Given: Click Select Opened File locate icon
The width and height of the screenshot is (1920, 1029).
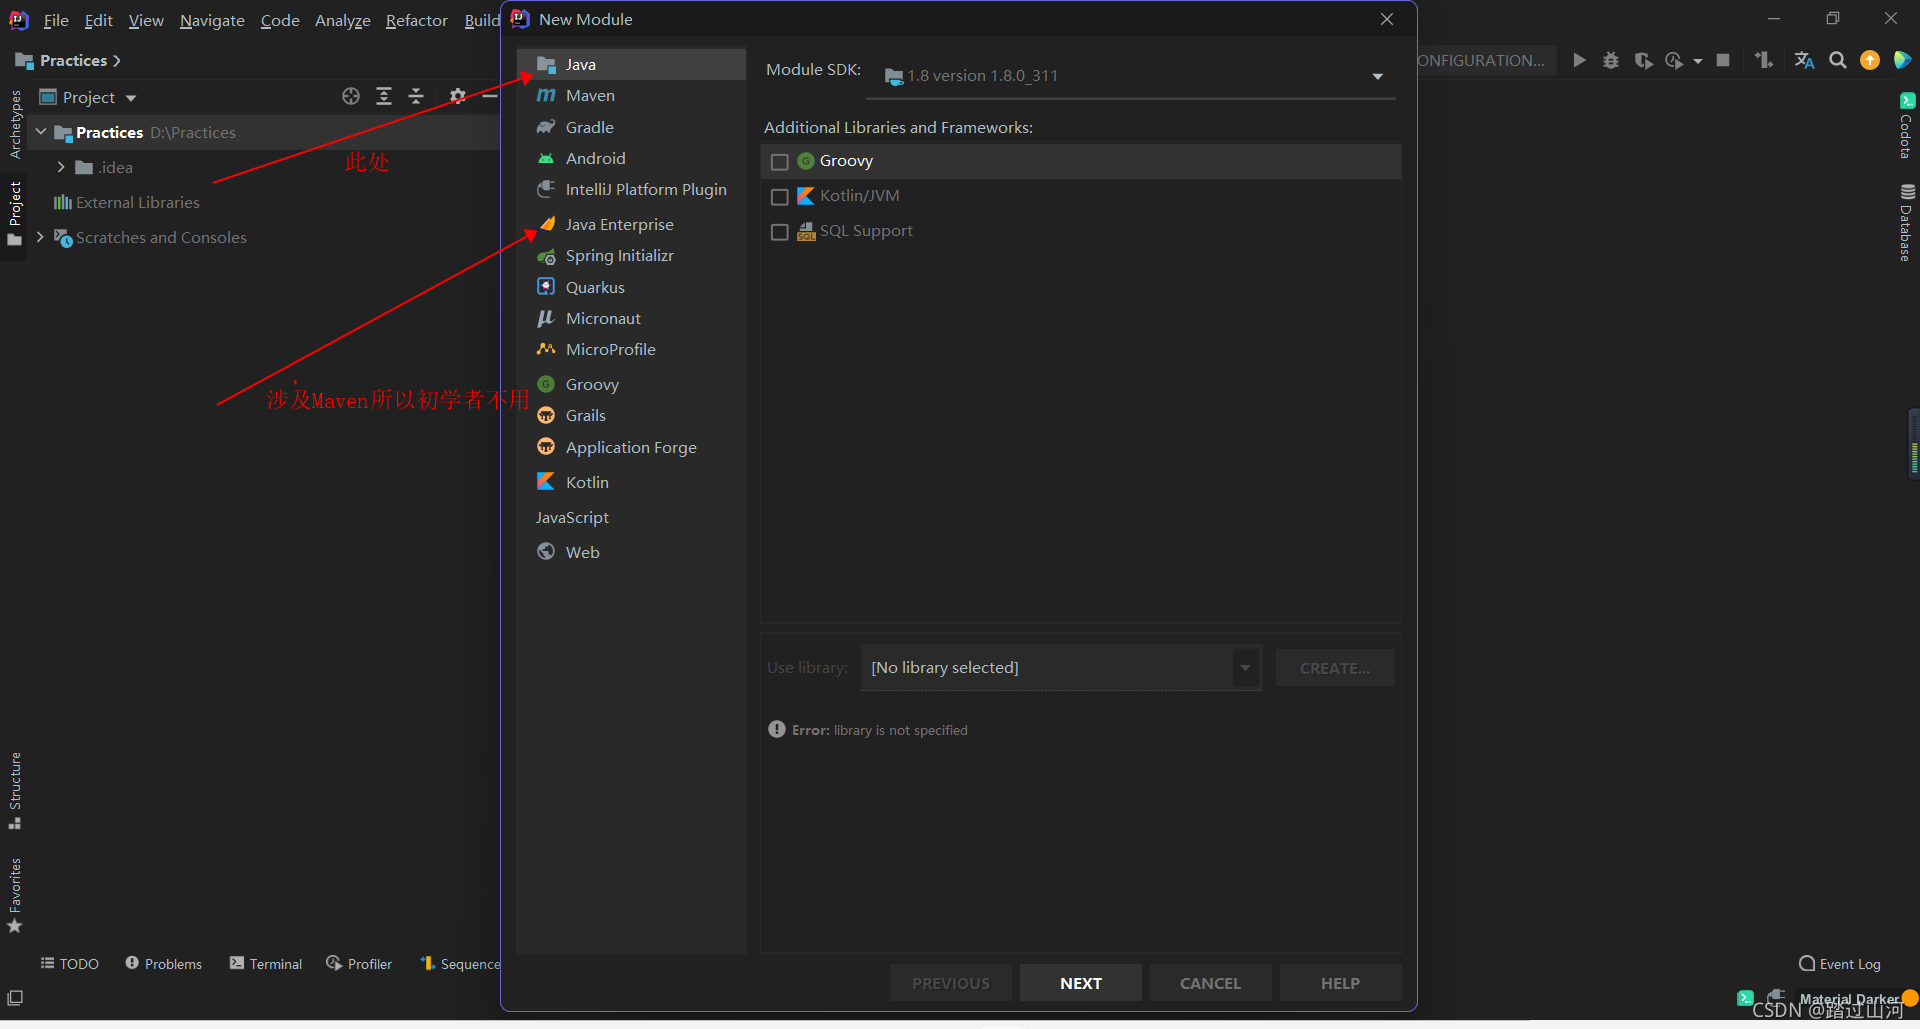Looking at the screenshot, I should [x=351, y=96].
